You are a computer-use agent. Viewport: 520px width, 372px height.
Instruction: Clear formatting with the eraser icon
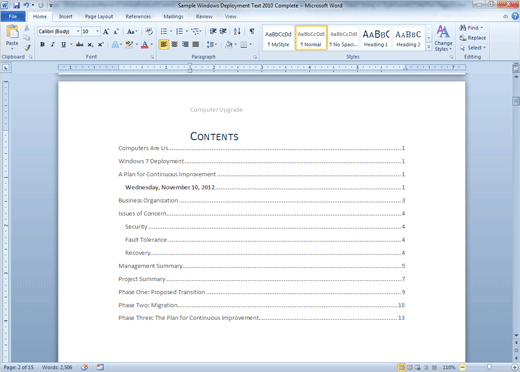[149, 32]
